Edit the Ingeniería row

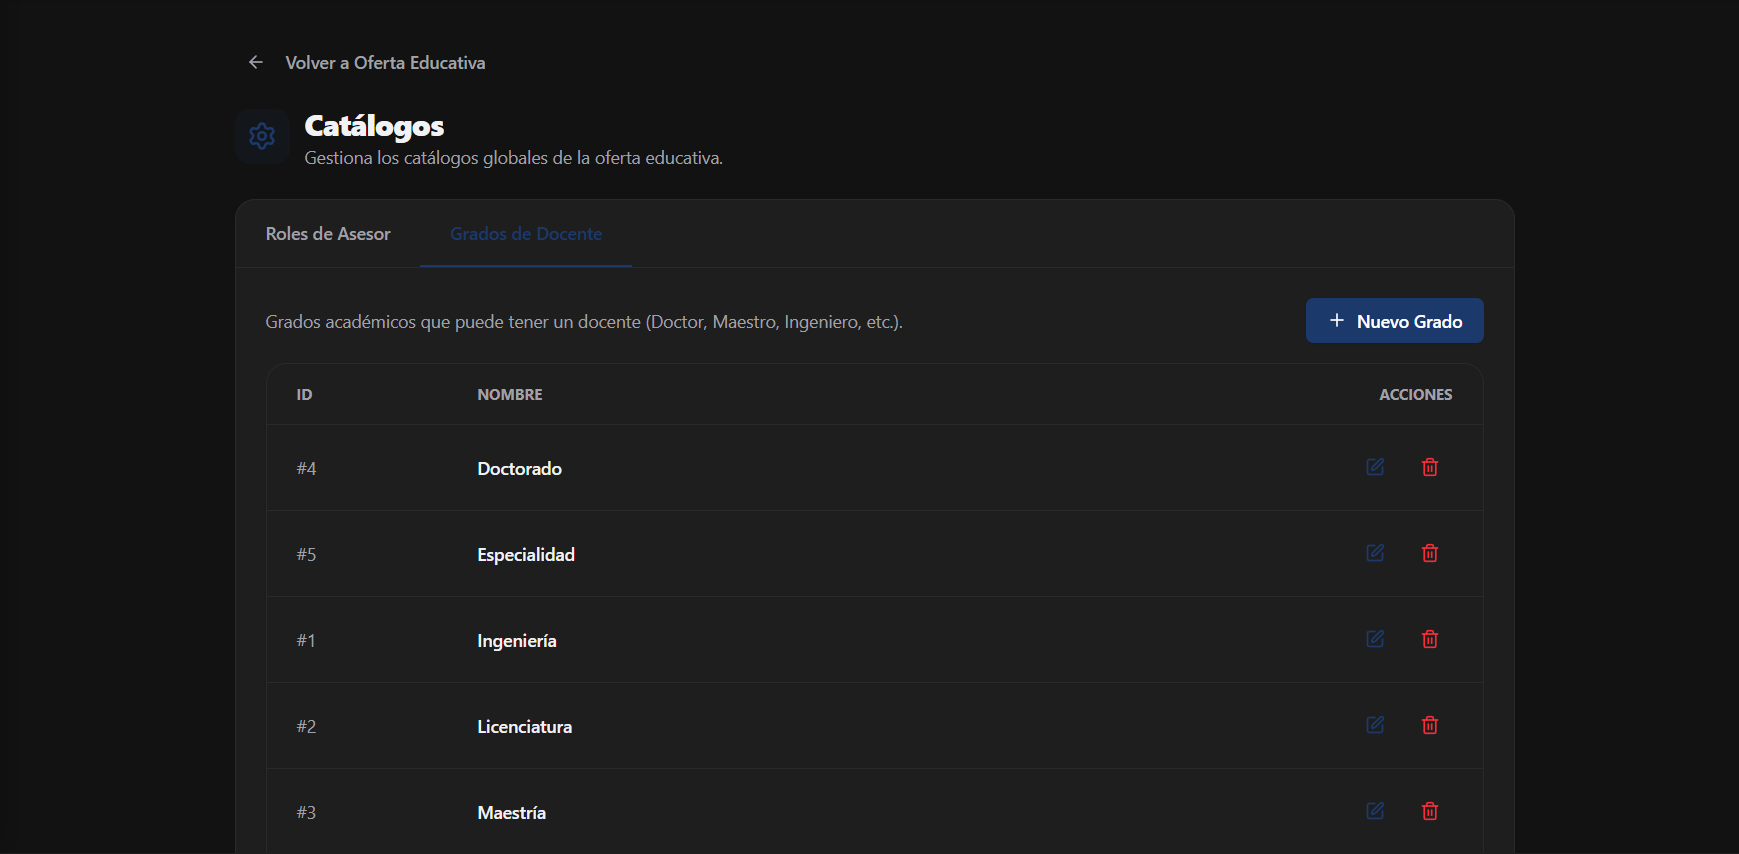click(1375, 639)
